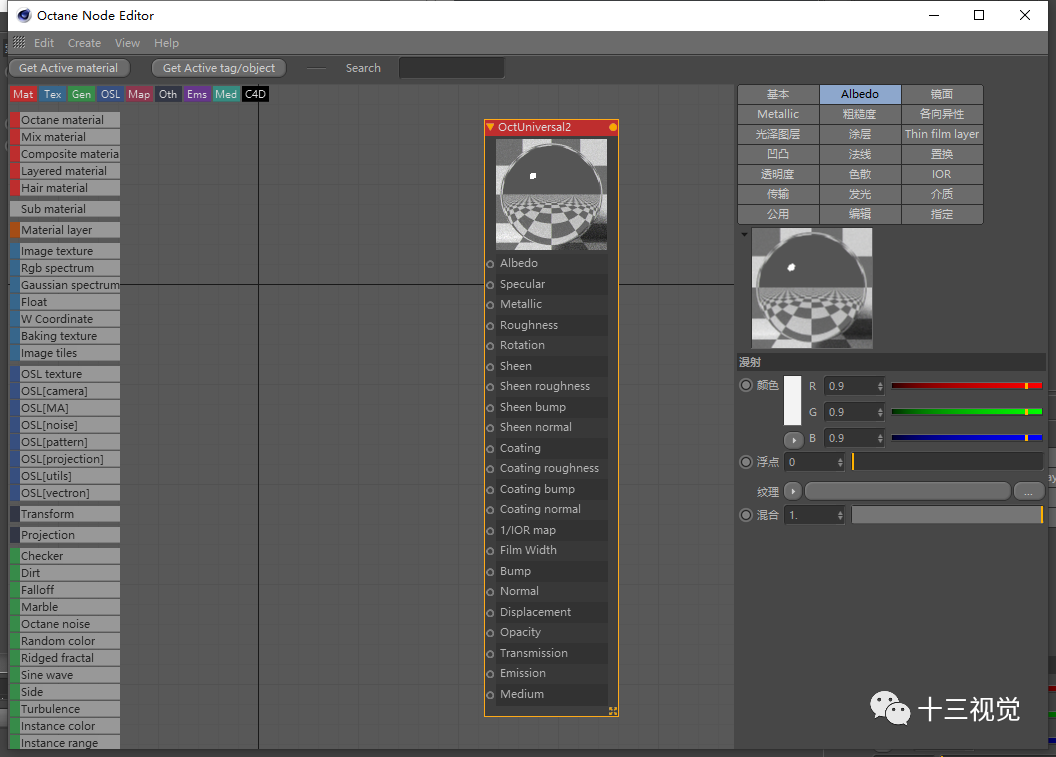Screen dimensions: 1056x757
Task: Click the resize handle icon at node's bottom corner
Action: [x=613, y=711]
